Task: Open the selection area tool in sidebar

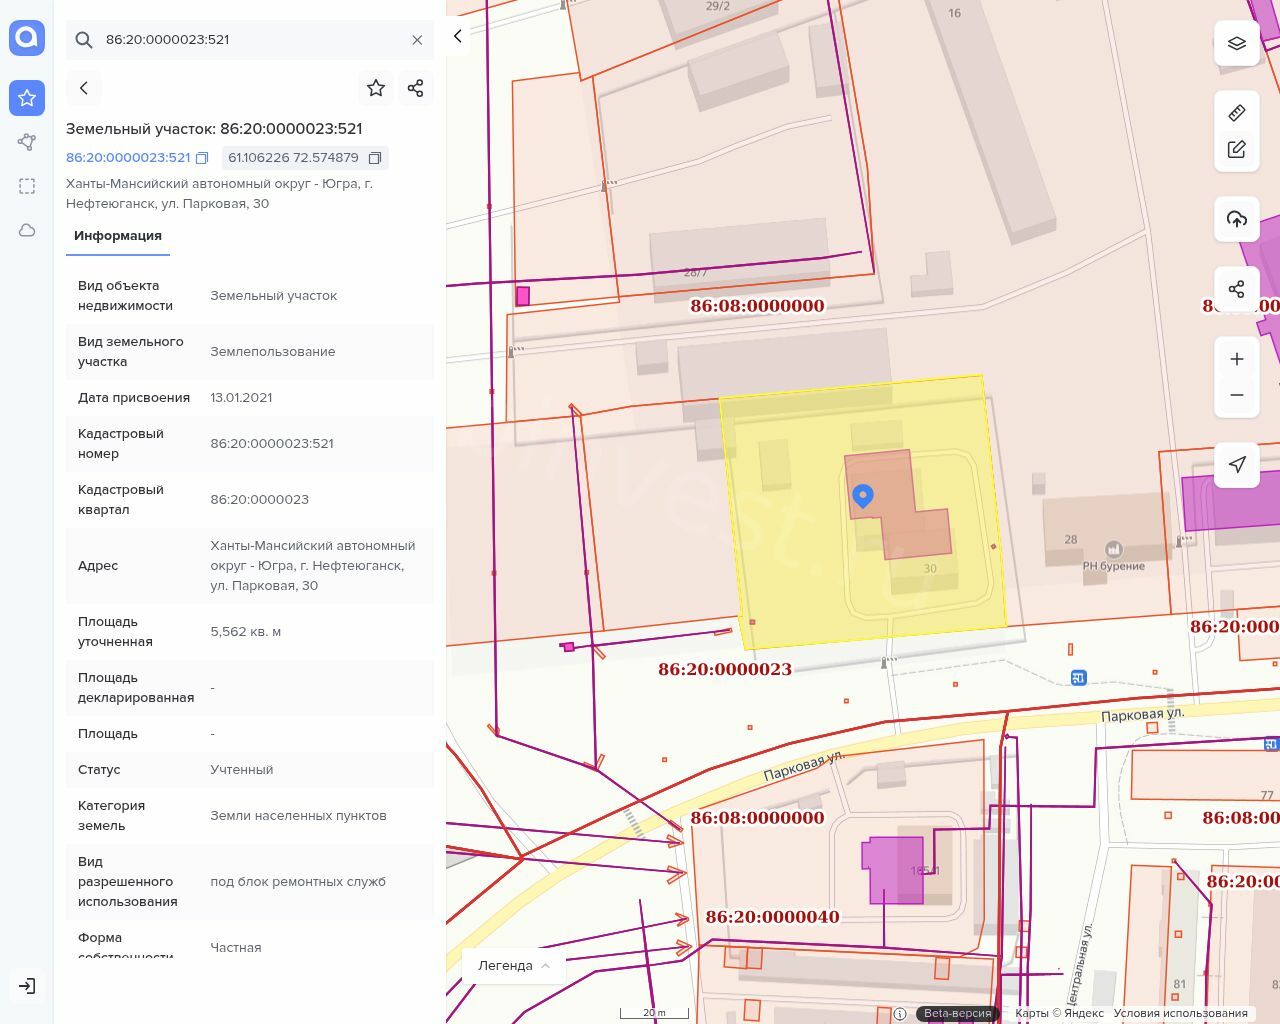Action: click(x=27, y=186)
